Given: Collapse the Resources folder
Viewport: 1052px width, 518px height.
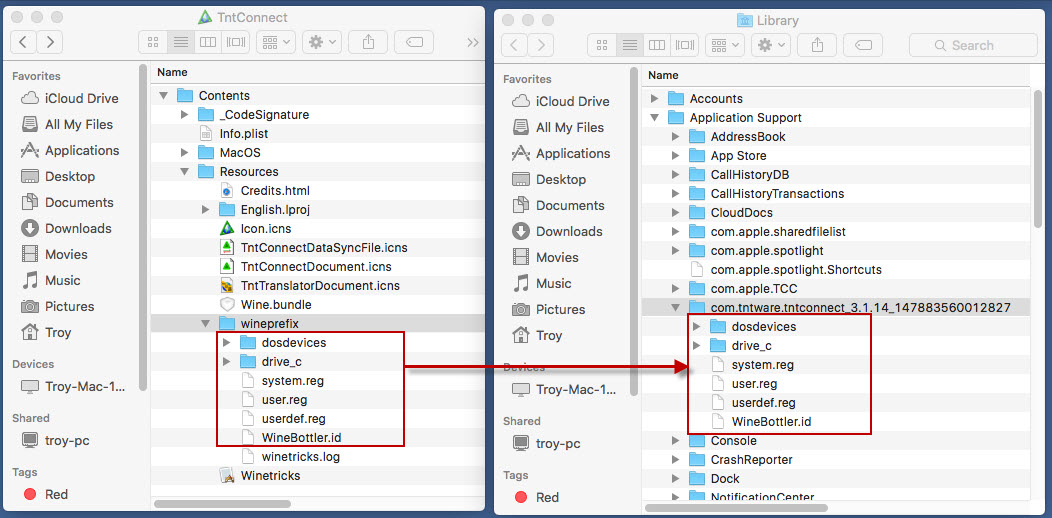Looking at the screenshot, I should [185, 172].
